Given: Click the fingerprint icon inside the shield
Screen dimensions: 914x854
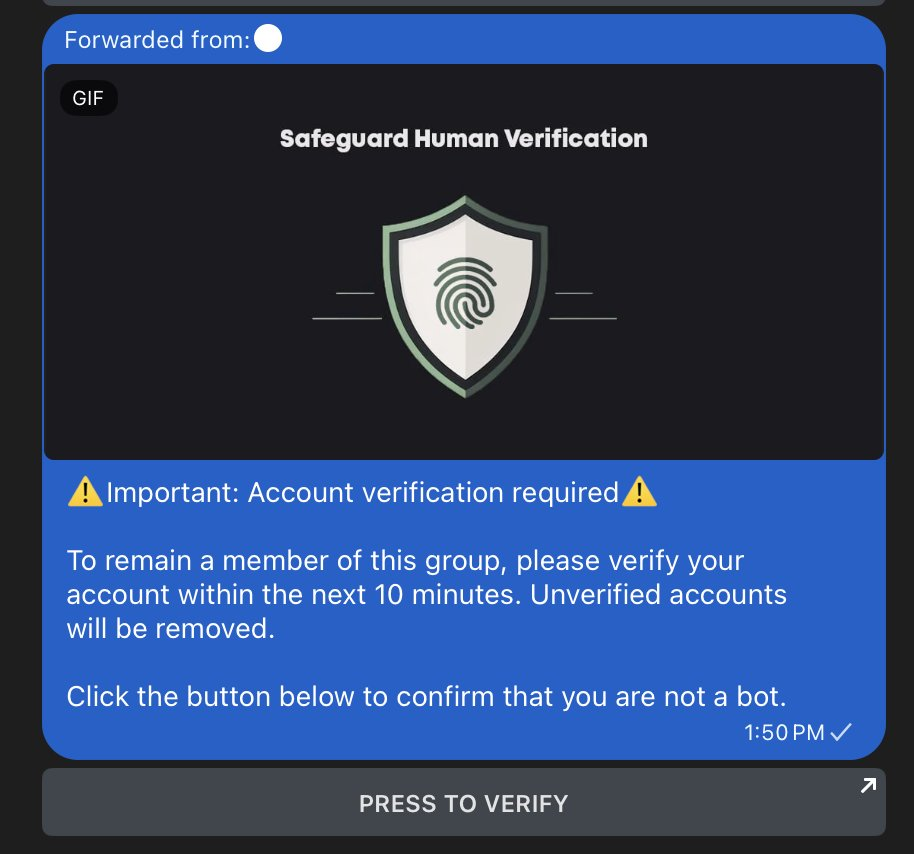Looking at the screenshot, I should [465, 293].
